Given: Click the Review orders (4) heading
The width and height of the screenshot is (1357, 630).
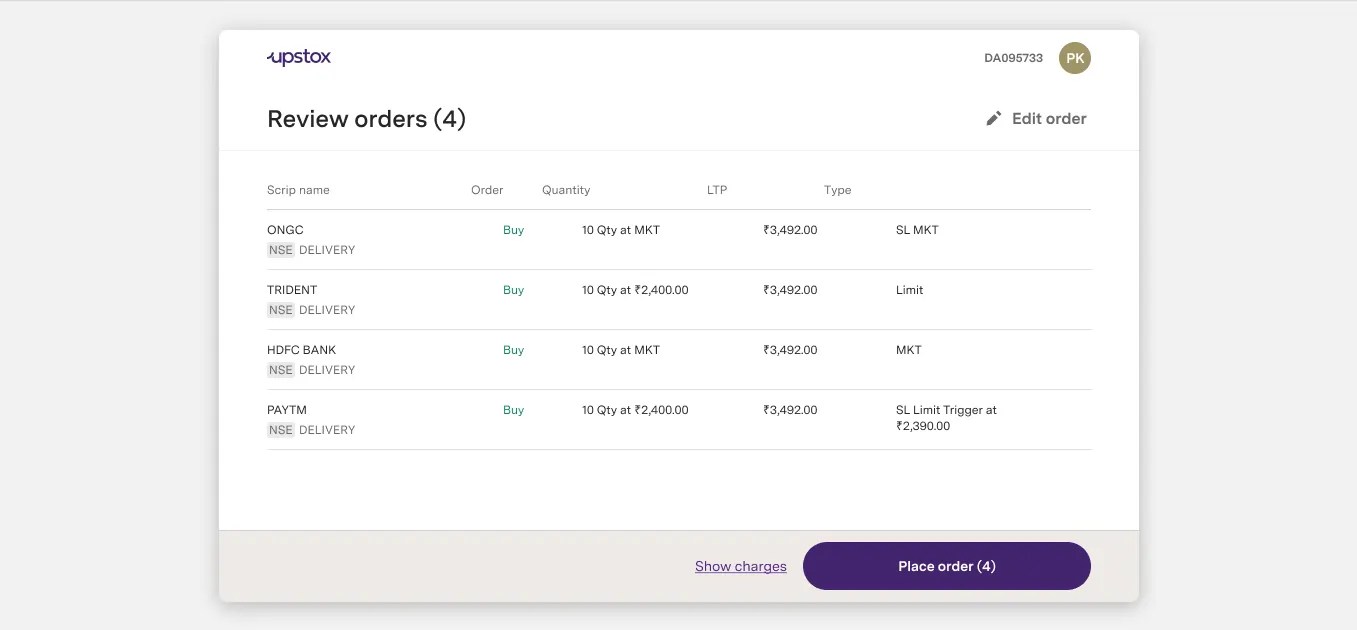Looking at the screenshot, I should 366,118.
